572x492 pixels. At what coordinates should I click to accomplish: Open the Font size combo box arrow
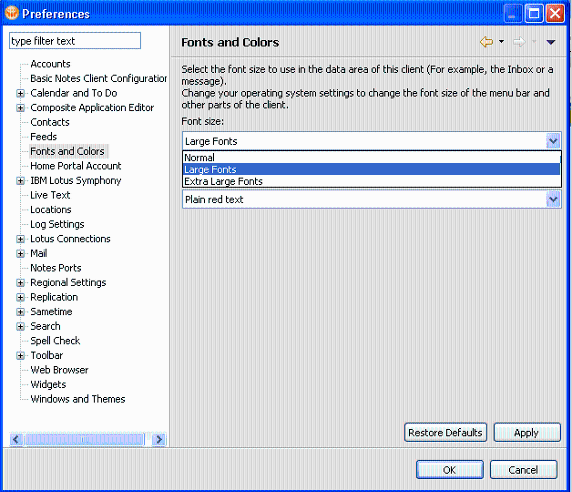[x=553, y=141]
